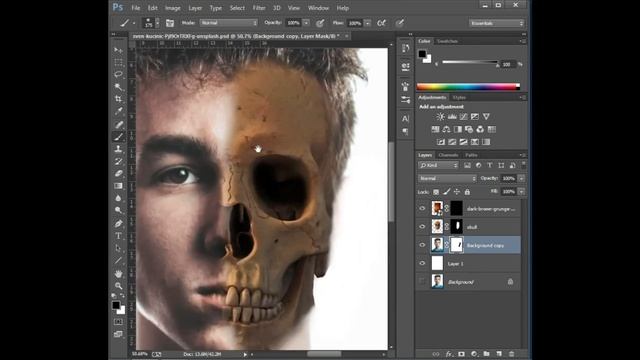Add a Color Balance adjustment
640x360 pixels.
pyautogui.click(x=446, y=129)
